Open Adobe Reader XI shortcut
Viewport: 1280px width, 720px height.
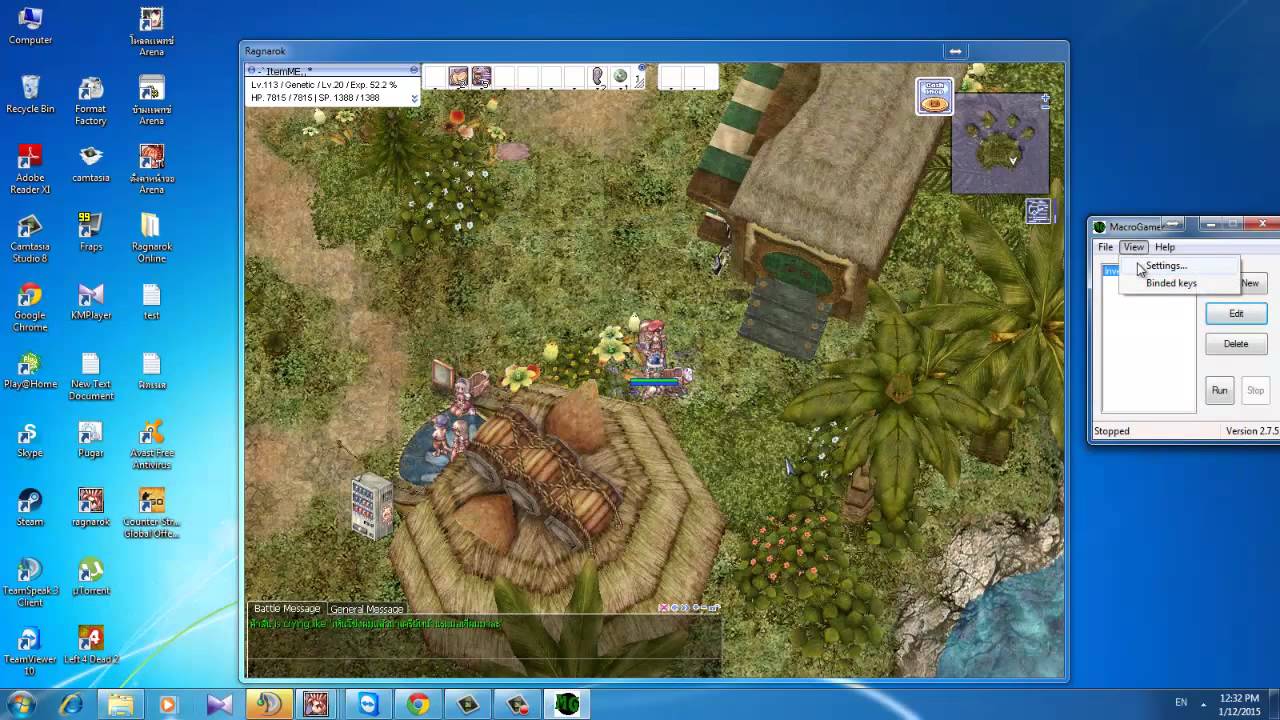pyautogui.click(x=30, y=170)
